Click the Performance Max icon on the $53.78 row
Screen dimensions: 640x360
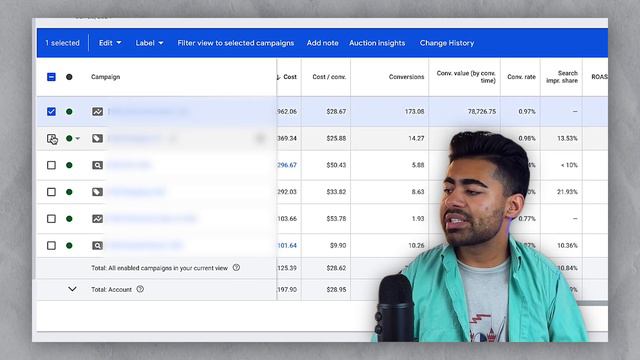point(97,219)
